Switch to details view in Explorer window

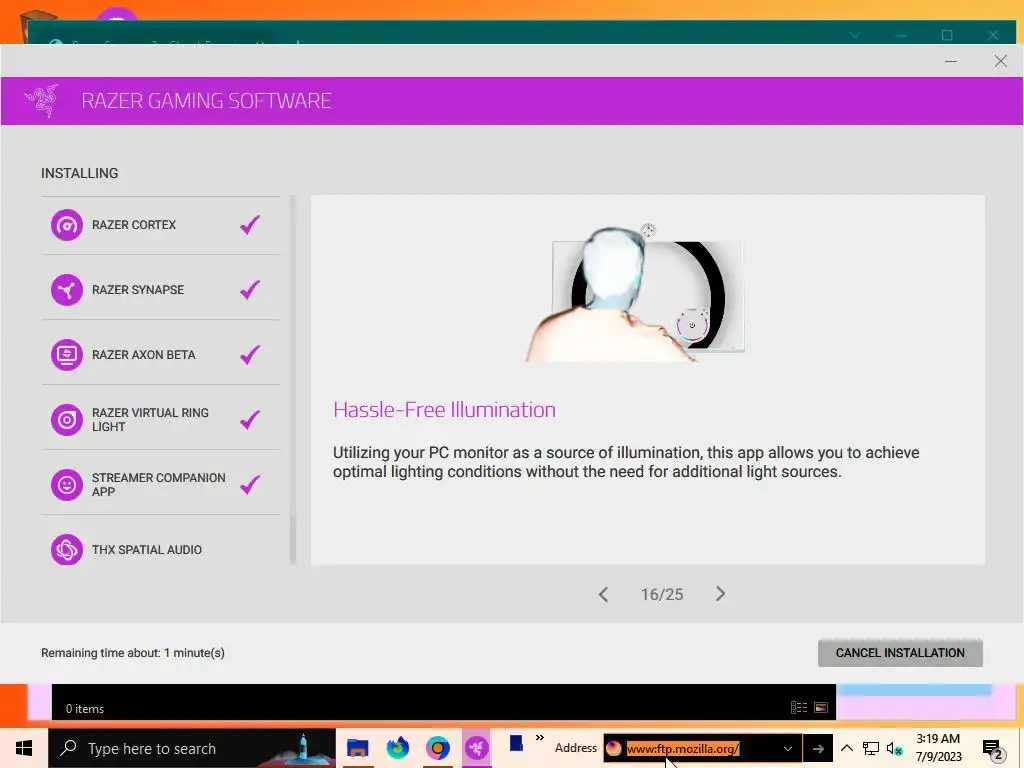[x=799, y=707]
